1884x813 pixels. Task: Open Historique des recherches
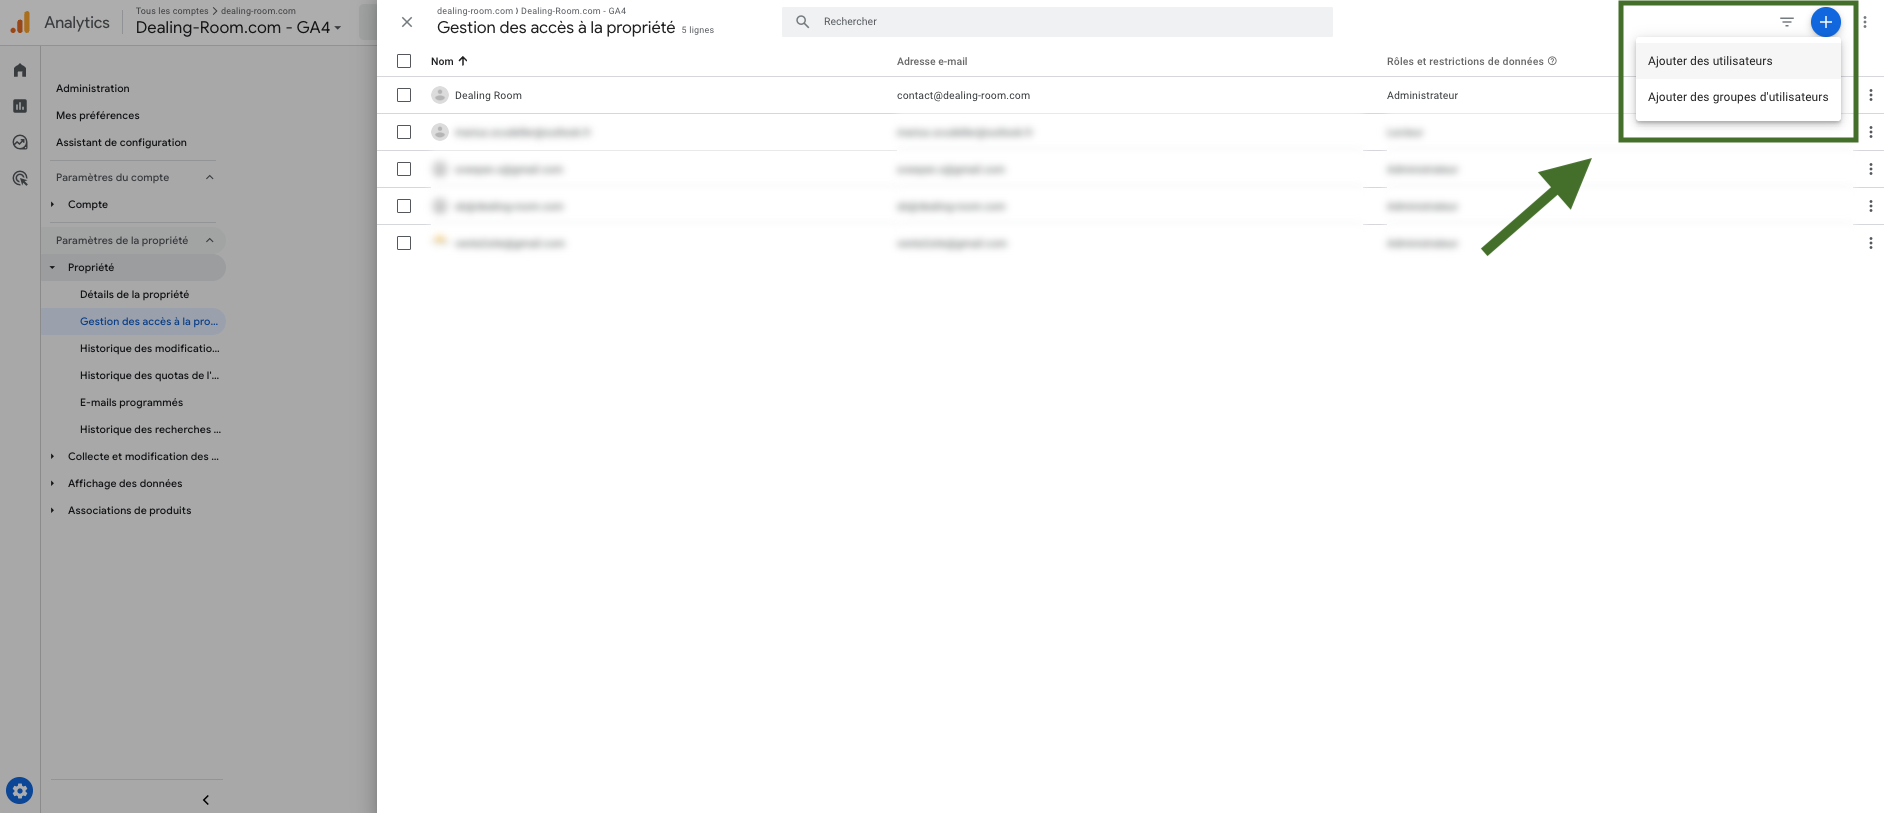pos(150,429)
